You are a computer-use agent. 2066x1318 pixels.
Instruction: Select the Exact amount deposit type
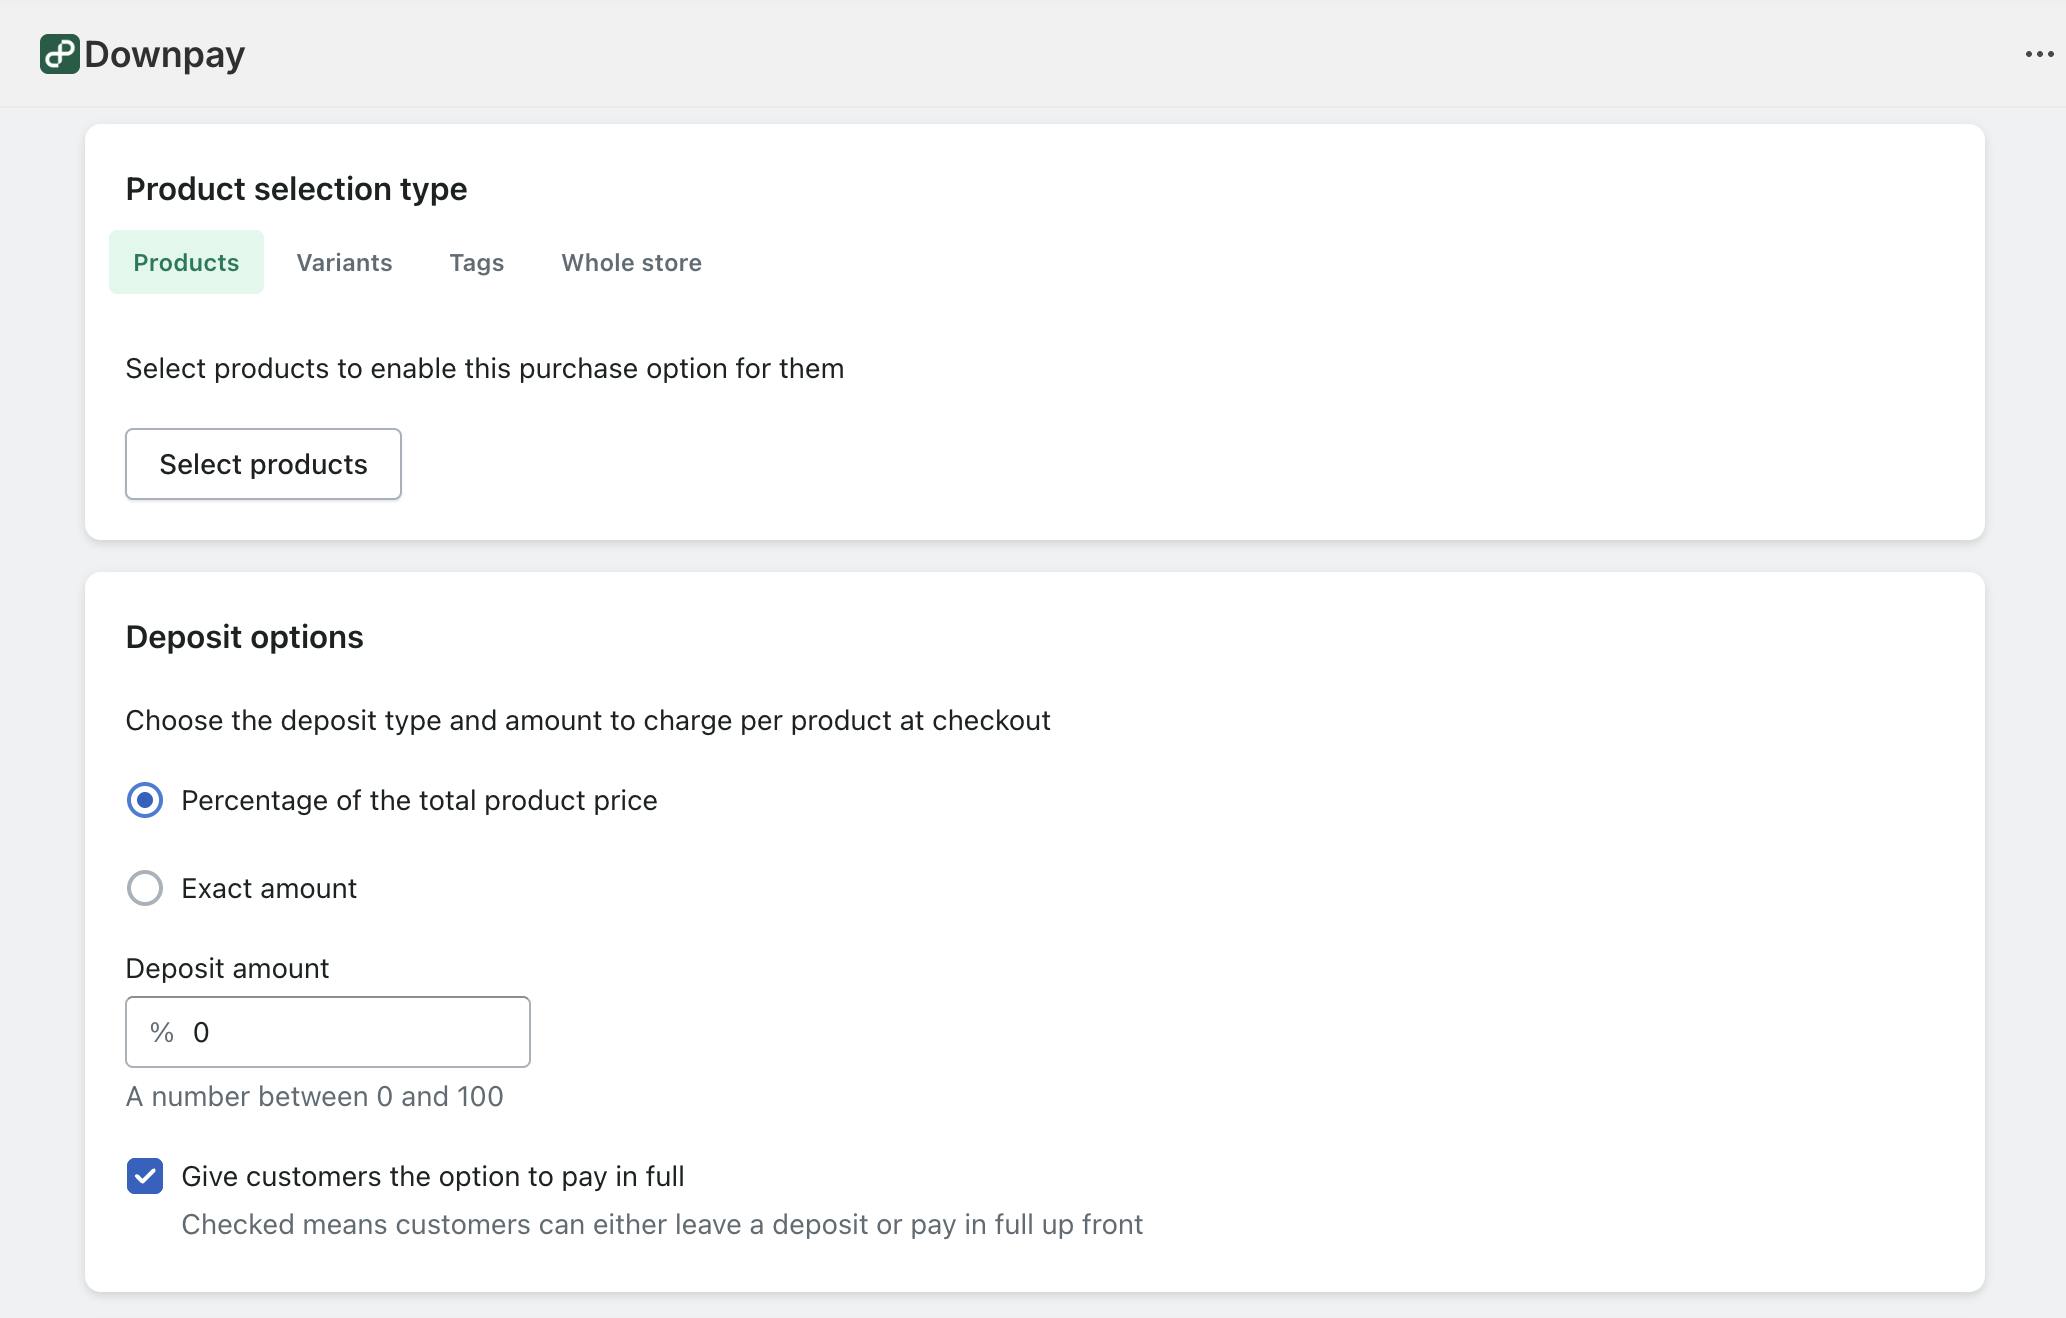[x=145, y=888]
